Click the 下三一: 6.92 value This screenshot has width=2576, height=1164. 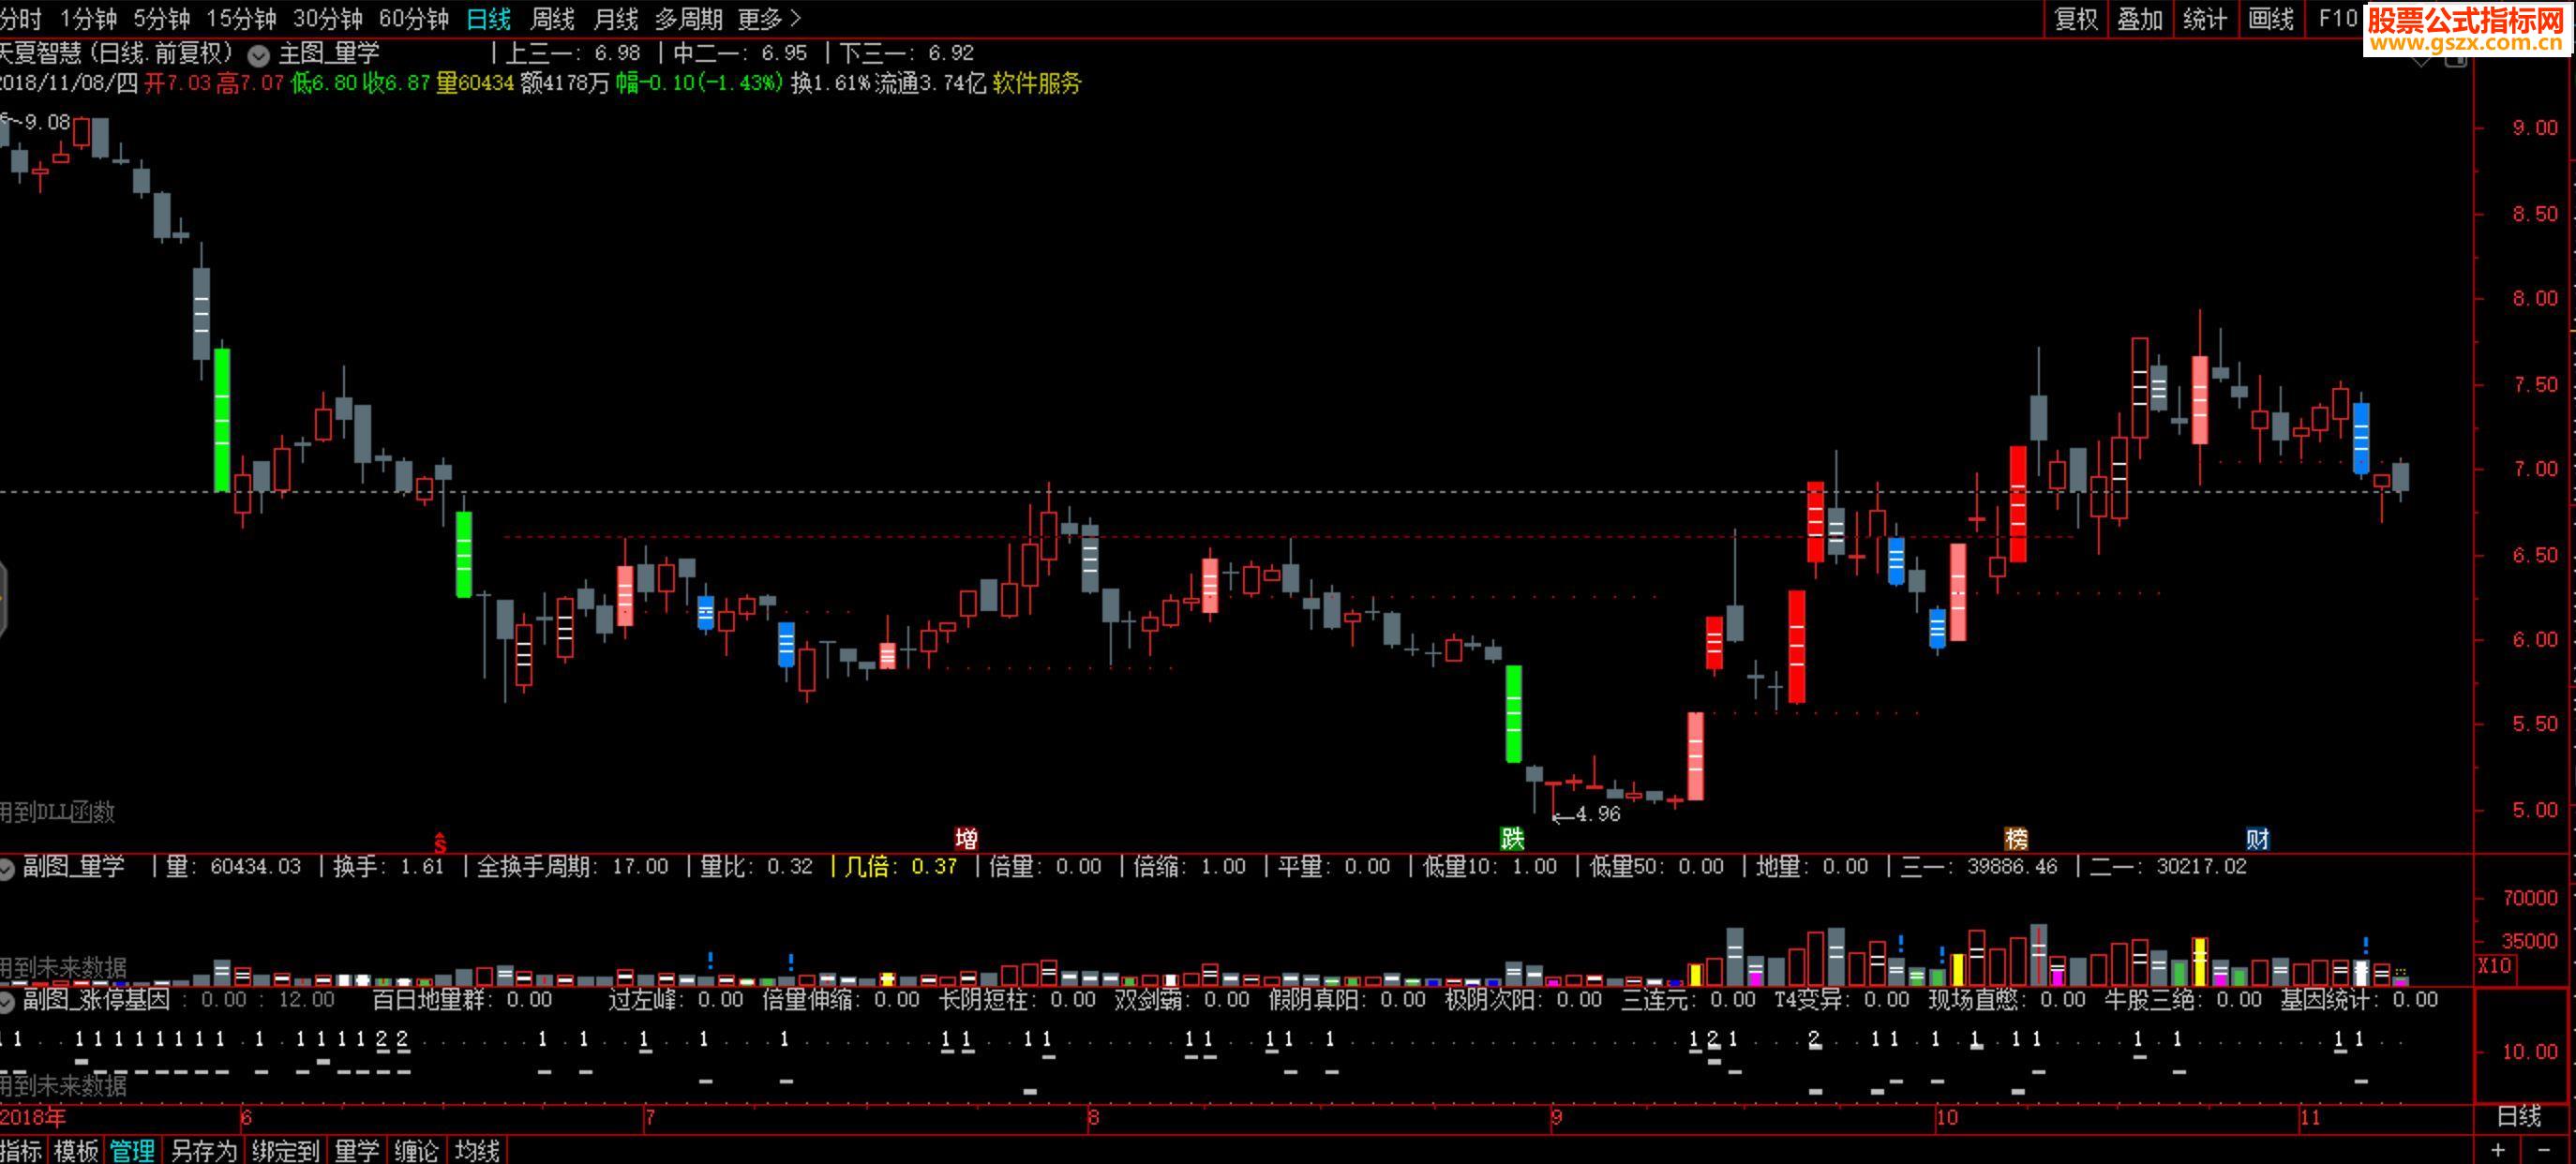coord(906,53)
